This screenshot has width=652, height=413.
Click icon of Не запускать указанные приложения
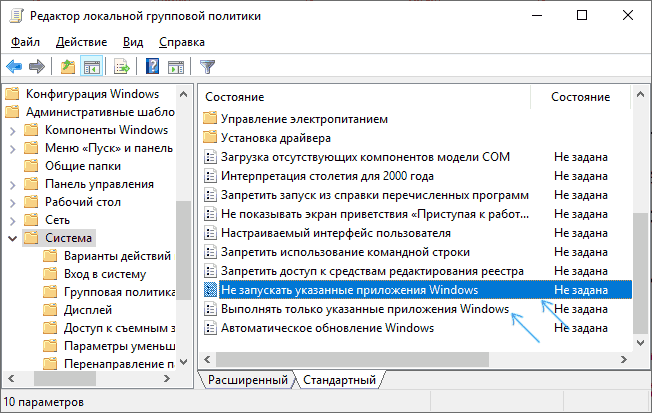[210, 290]
